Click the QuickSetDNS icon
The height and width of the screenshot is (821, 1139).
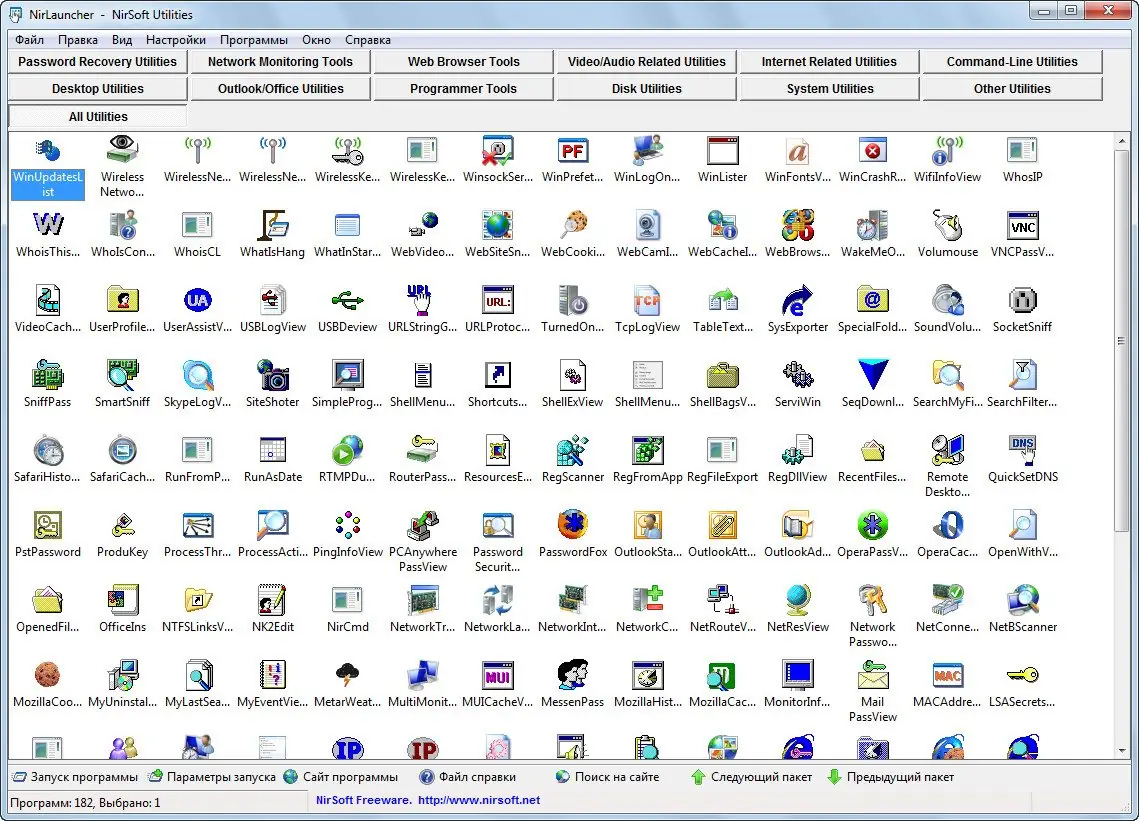tap(1023, 450)
